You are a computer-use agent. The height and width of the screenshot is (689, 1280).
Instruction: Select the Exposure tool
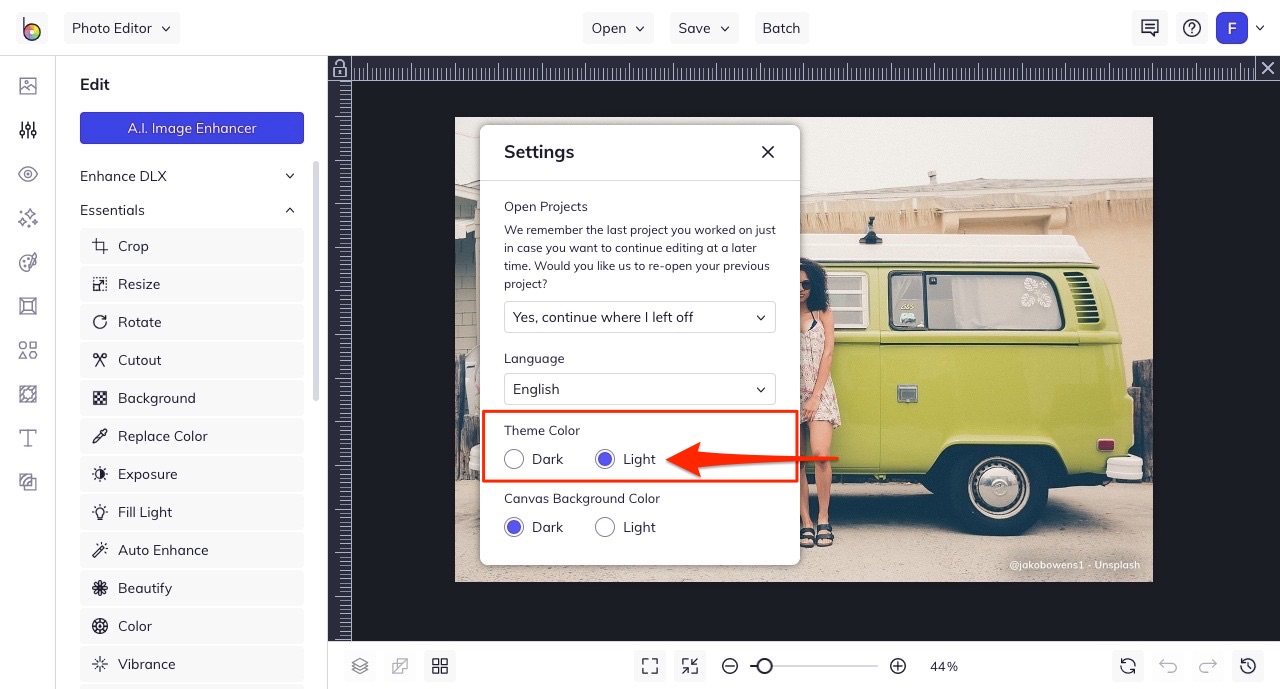[192, 474]
